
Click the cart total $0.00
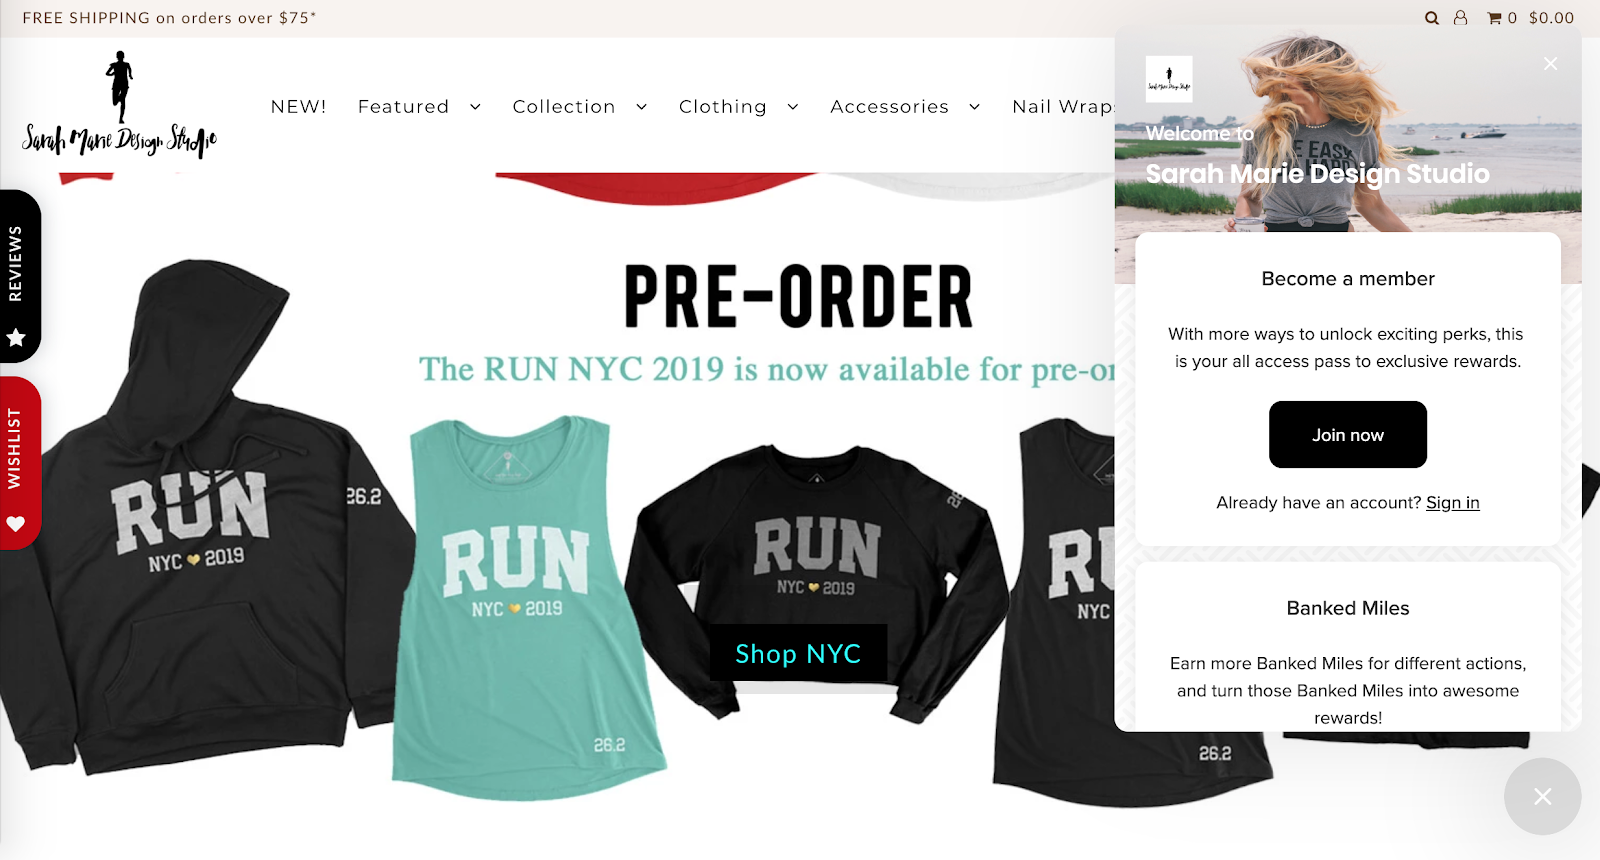(1551, 18)
